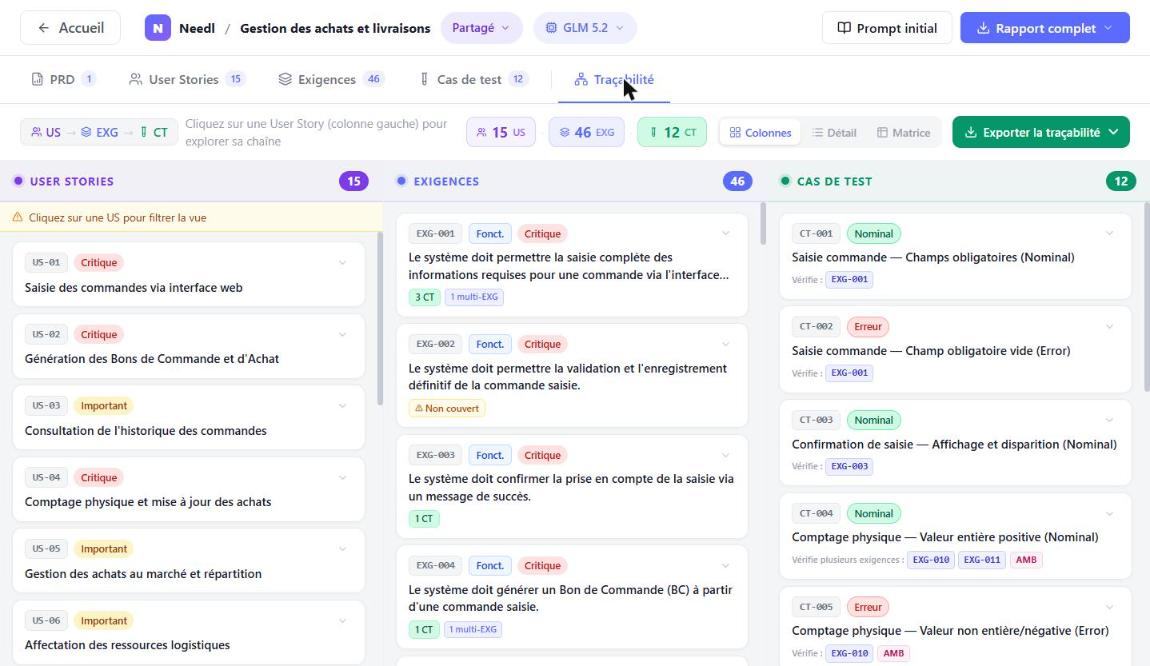Click the 1 multi-EXG badge on EXG-004
Image resolution: width=1150 pixels, height=666 pixels.
pos(473,629)
